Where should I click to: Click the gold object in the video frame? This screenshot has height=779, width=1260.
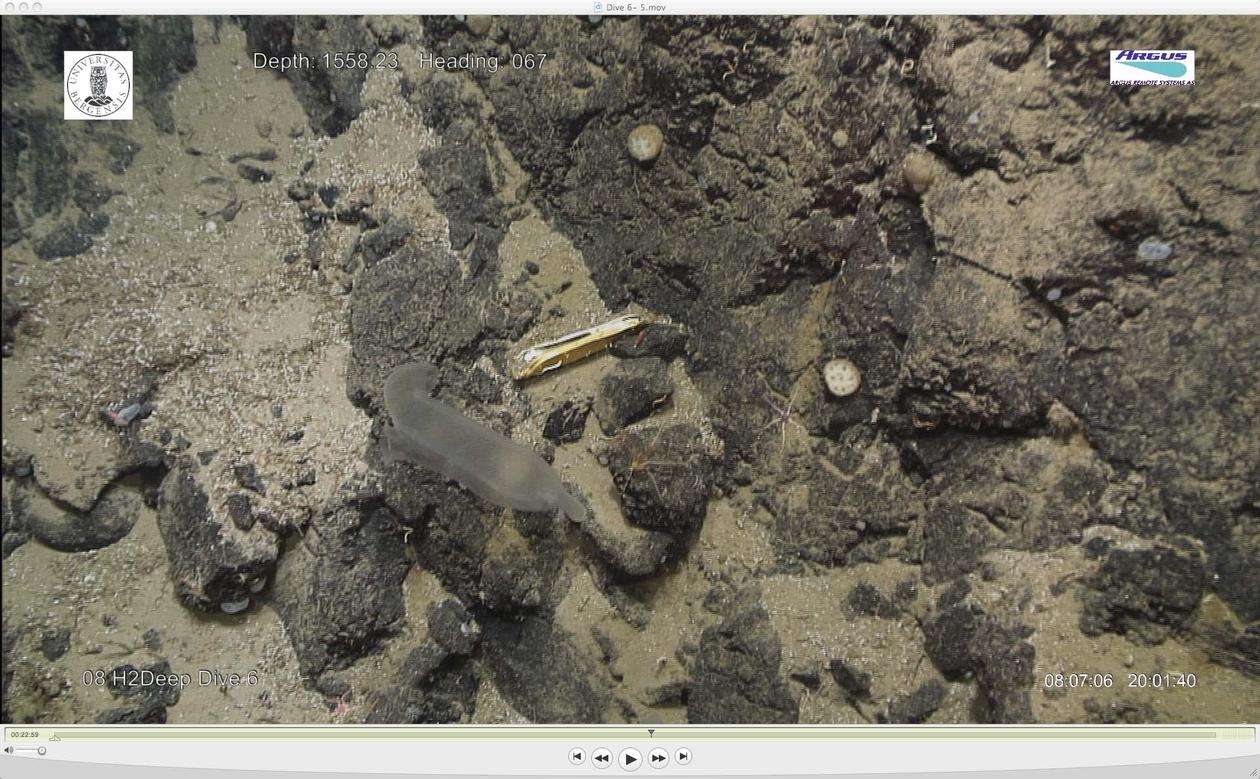(x=578, y=345)
